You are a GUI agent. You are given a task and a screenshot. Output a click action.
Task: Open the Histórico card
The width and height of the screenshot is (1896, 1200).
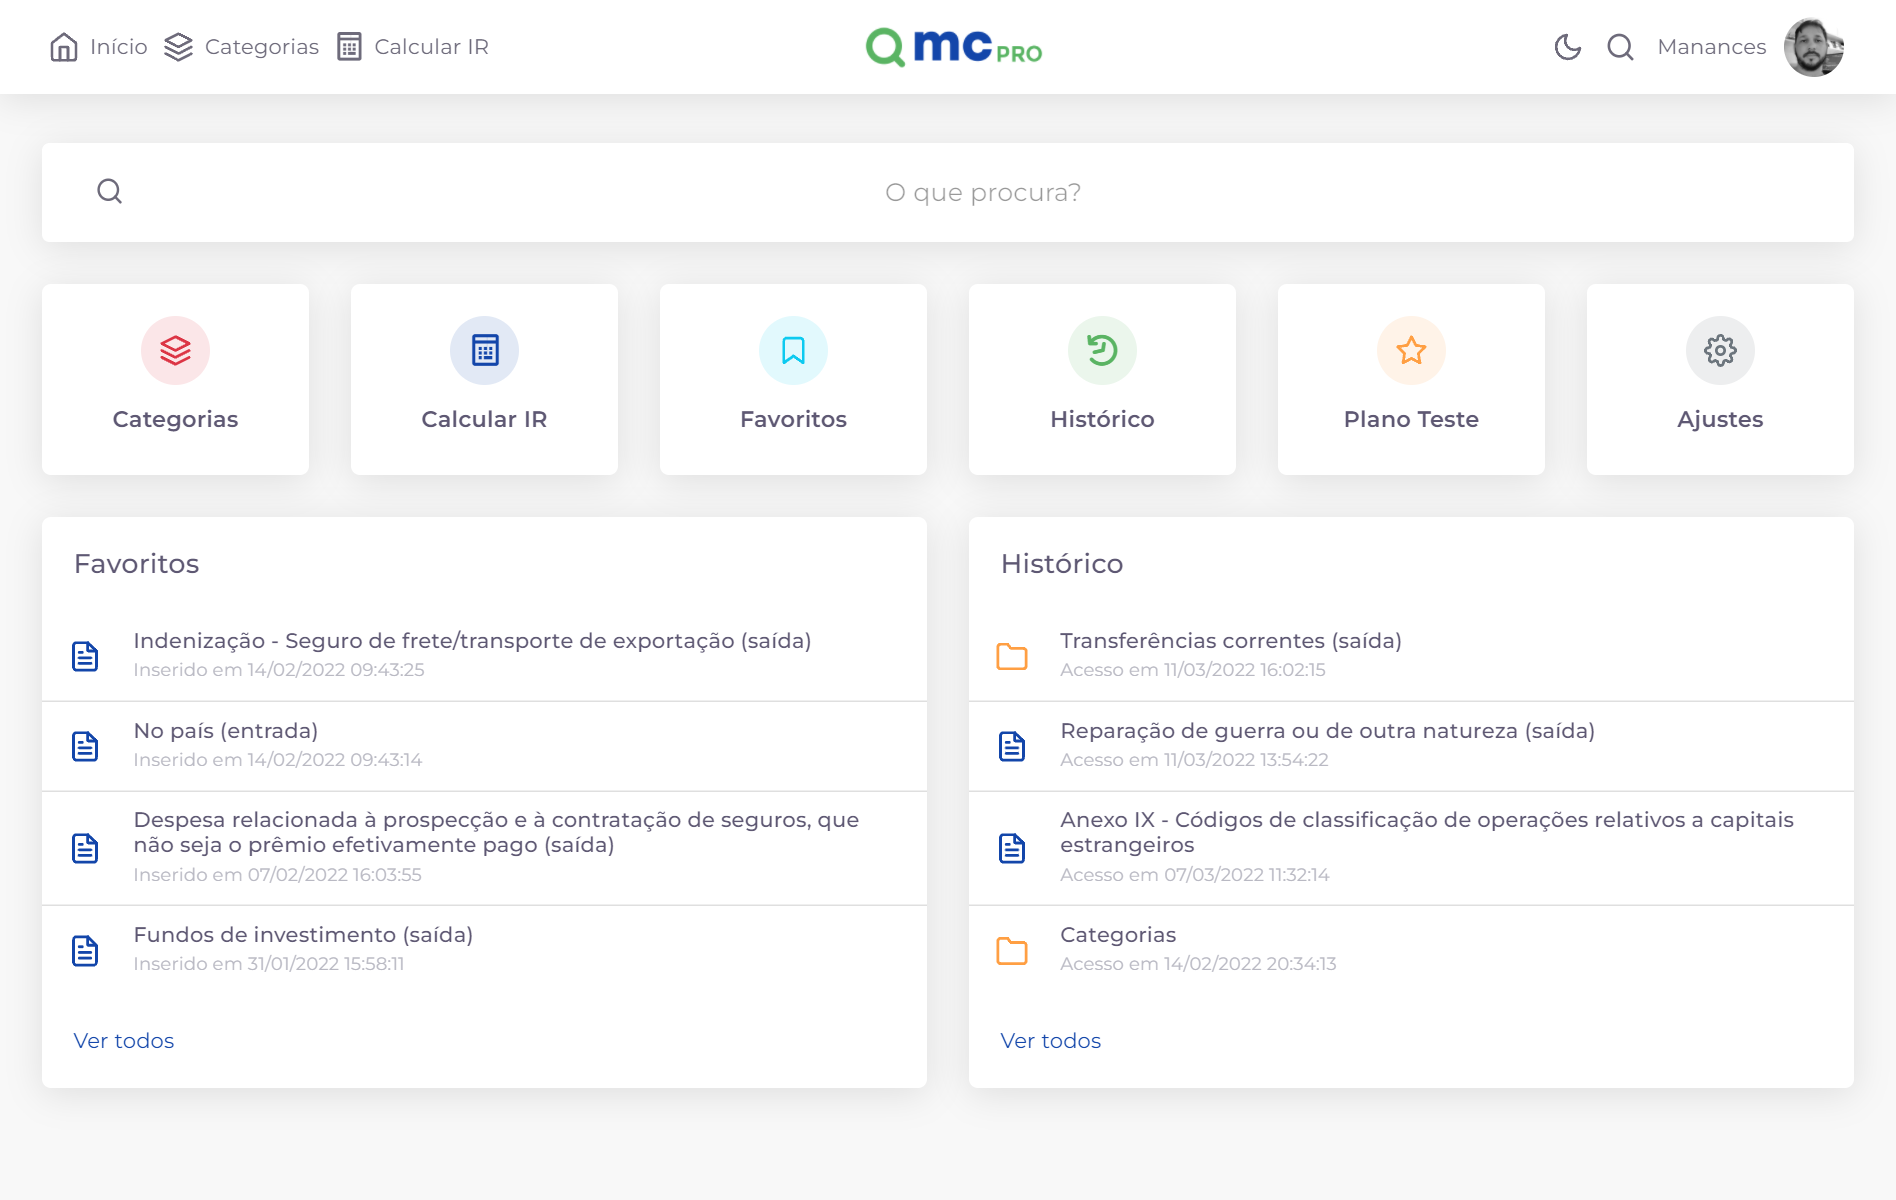(x=1102, y=379)
